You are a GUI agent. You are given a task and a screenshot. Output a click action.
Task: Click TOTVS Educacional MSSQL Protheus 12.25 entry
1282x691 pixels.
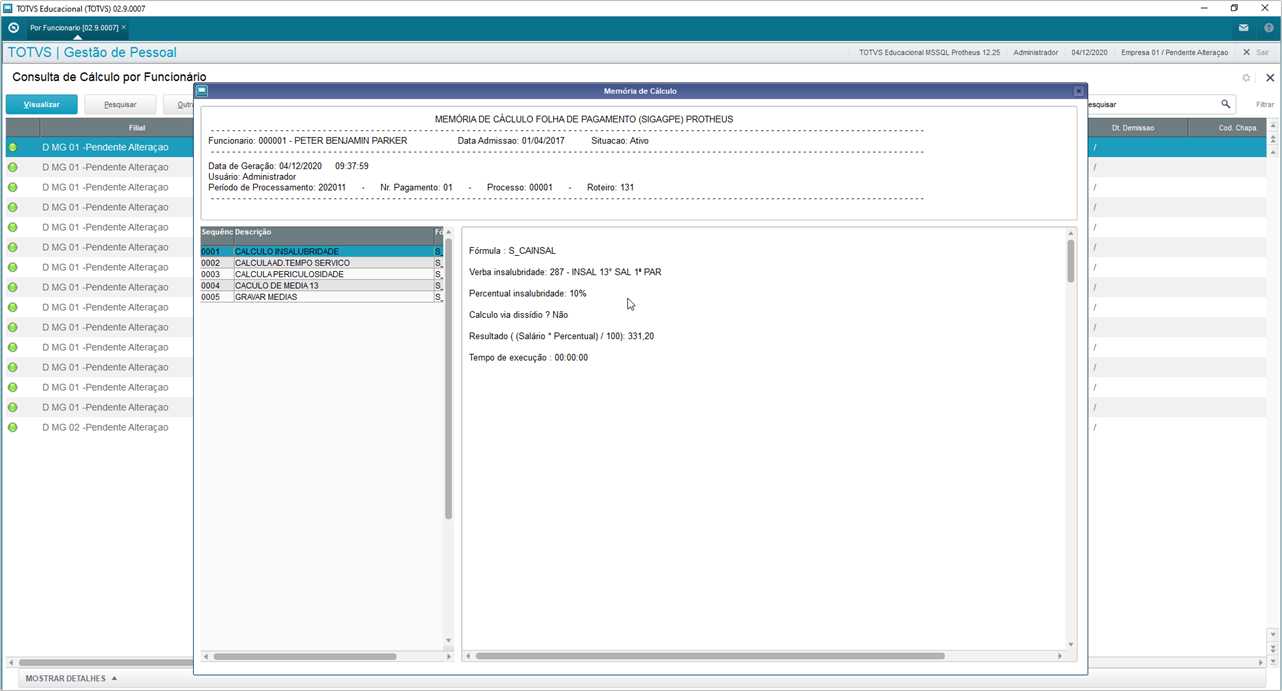point(929,52)
